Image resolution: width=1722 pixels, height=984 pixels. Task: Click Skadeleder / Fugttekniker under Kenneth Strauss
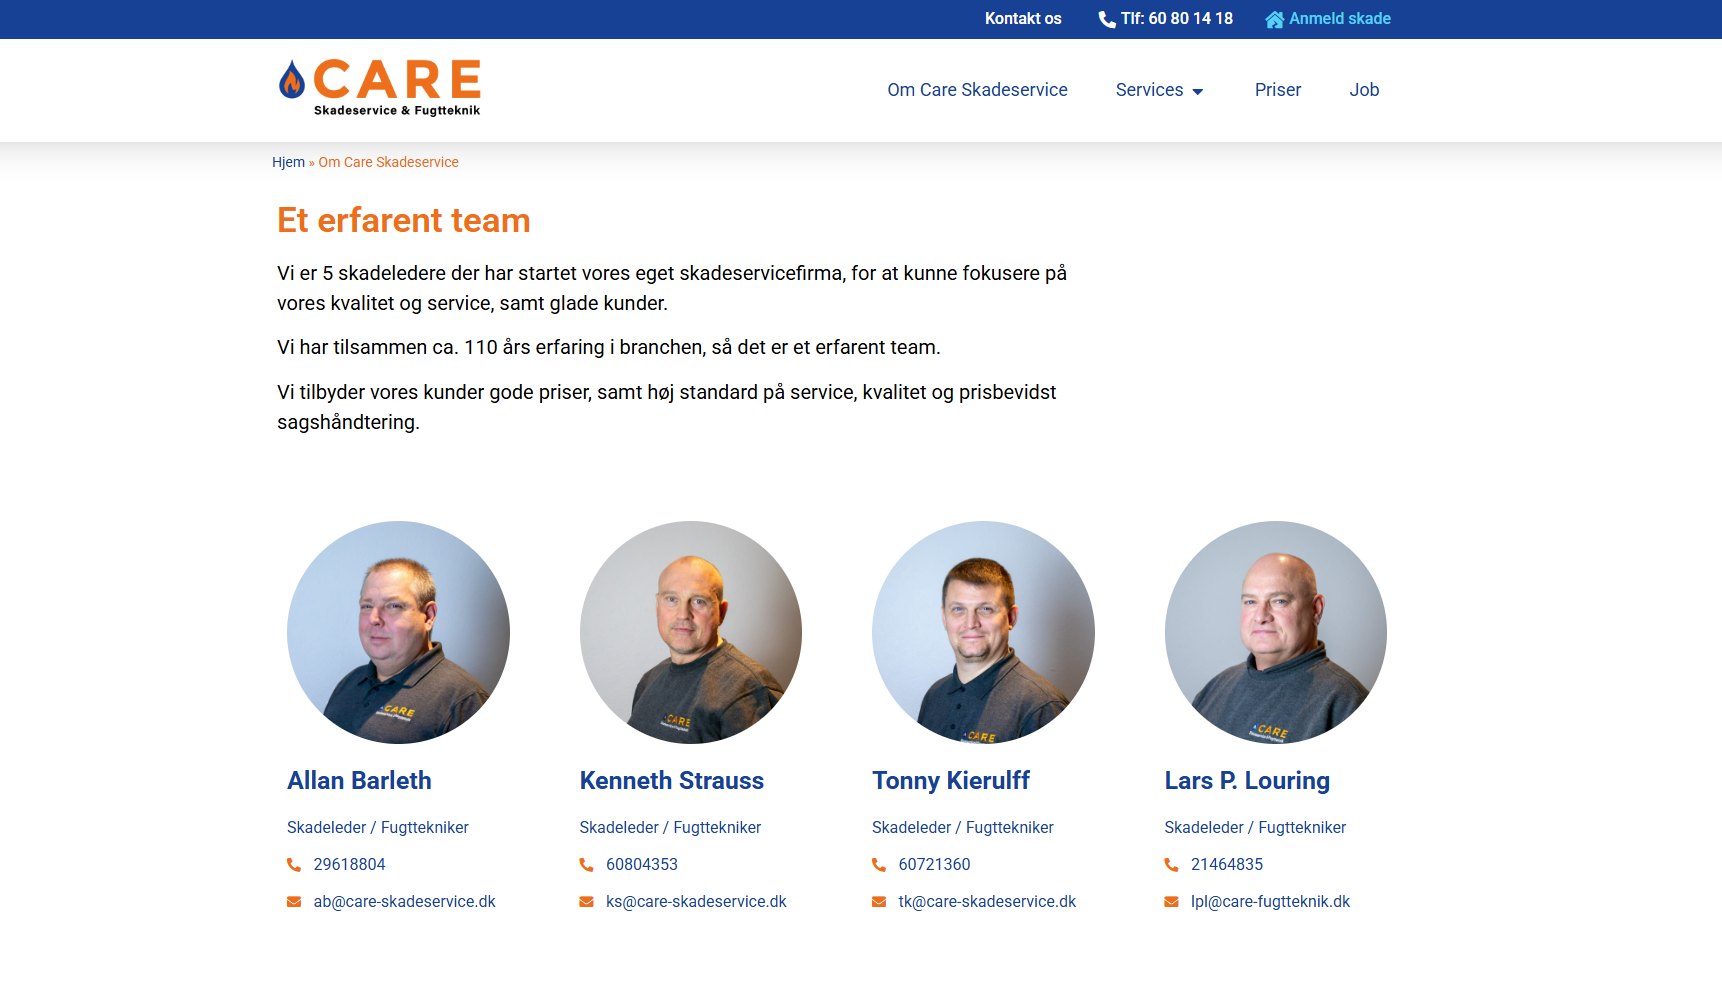[670, 828]
